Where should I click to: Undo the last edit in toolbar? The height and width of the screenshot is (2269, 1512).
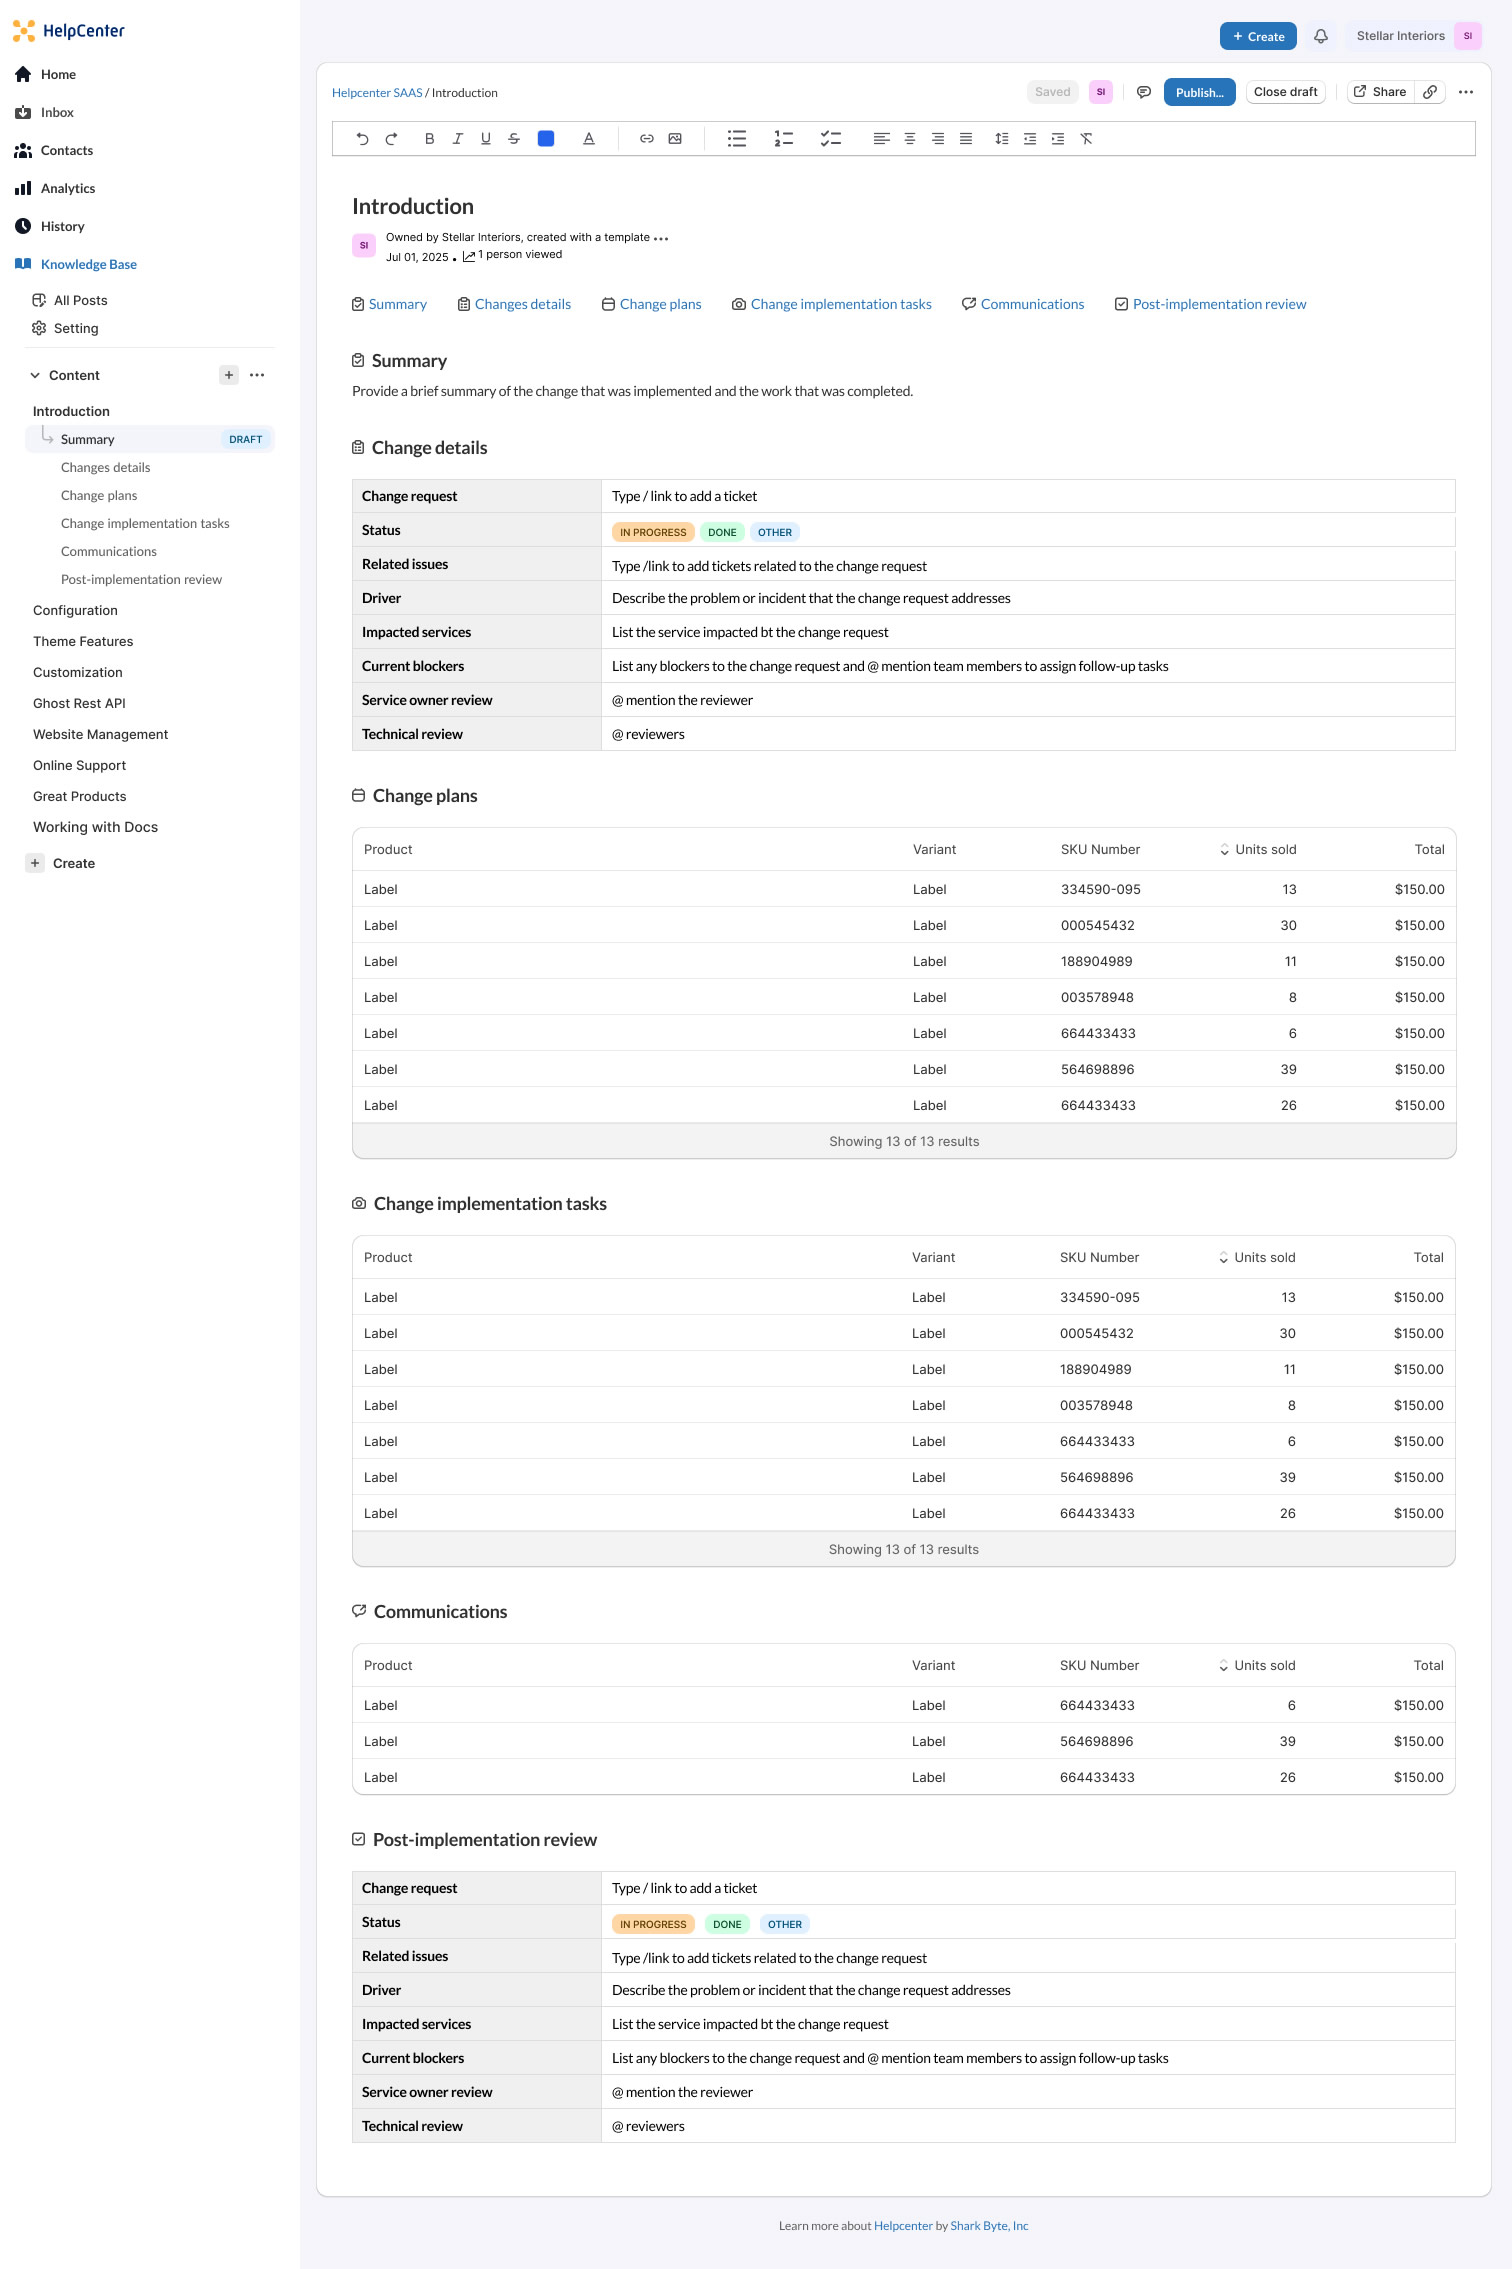click(x=362, y=139)
